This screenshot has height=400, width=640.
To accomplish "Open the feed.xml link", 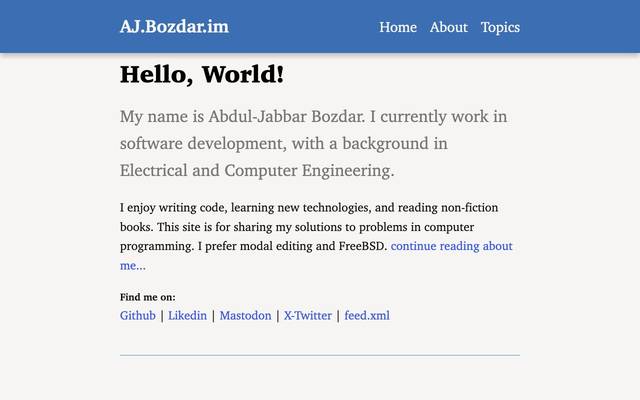I will [x=367, y=316].
